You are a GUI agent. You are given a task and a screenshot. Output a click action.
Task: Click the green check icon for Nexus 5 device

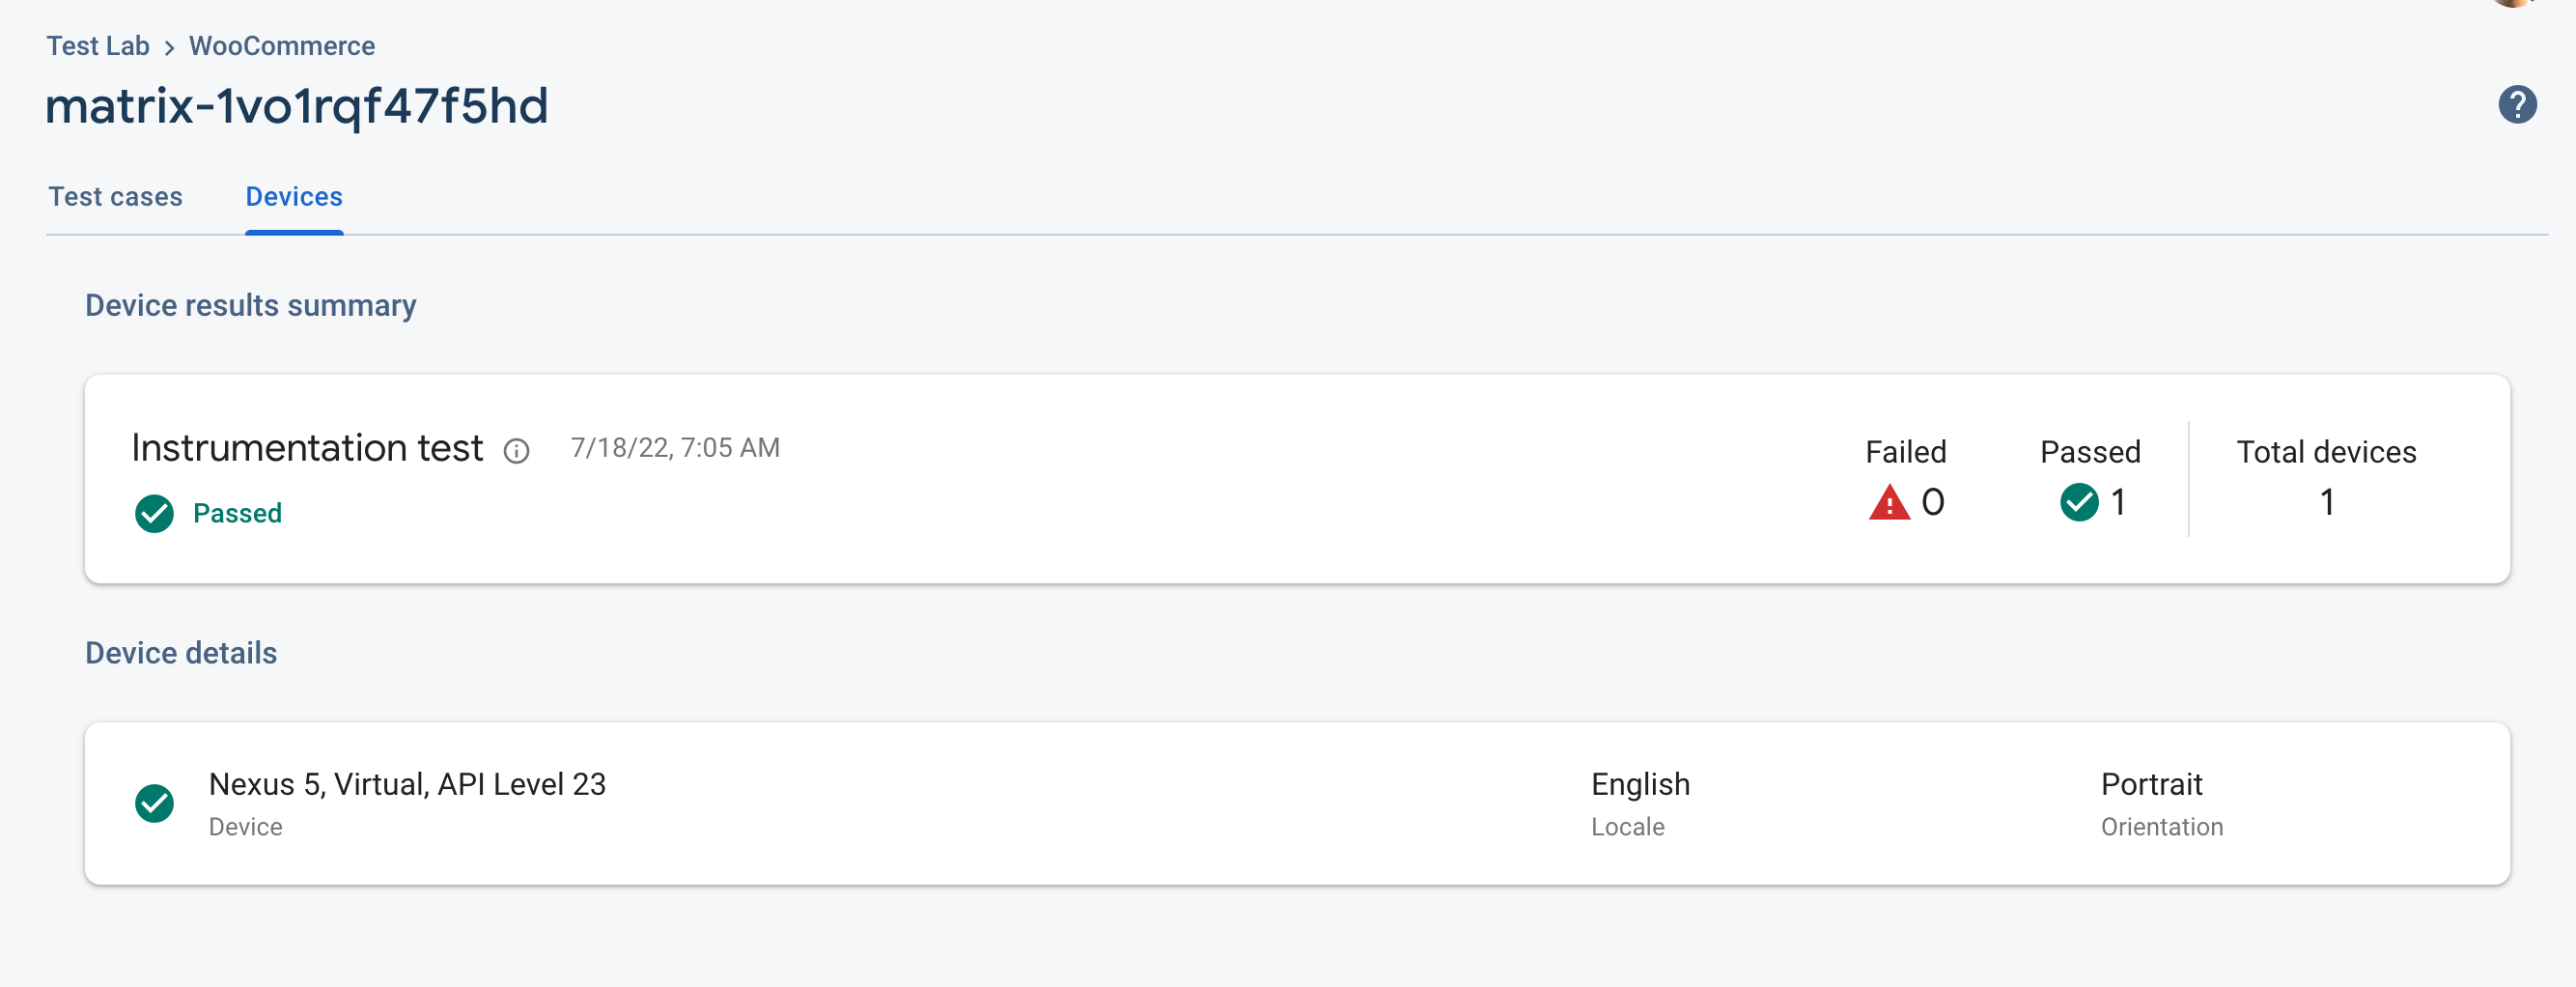154,803
